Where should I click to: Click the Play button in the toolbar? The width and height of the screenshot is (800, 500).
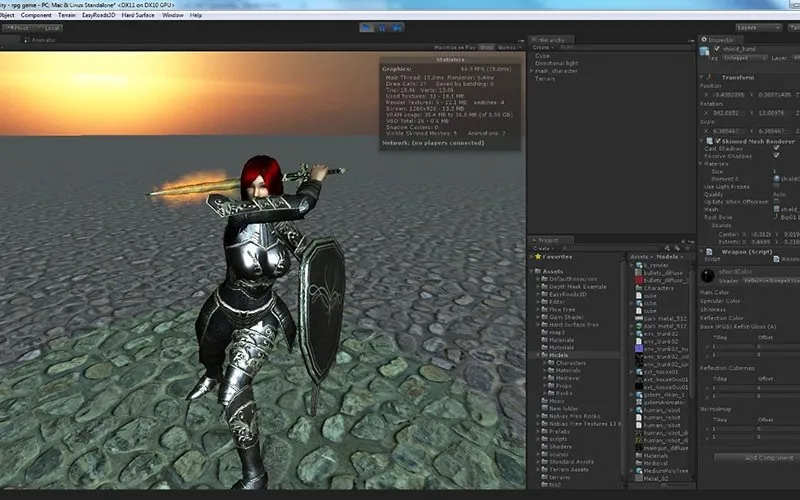pos(366,28)
